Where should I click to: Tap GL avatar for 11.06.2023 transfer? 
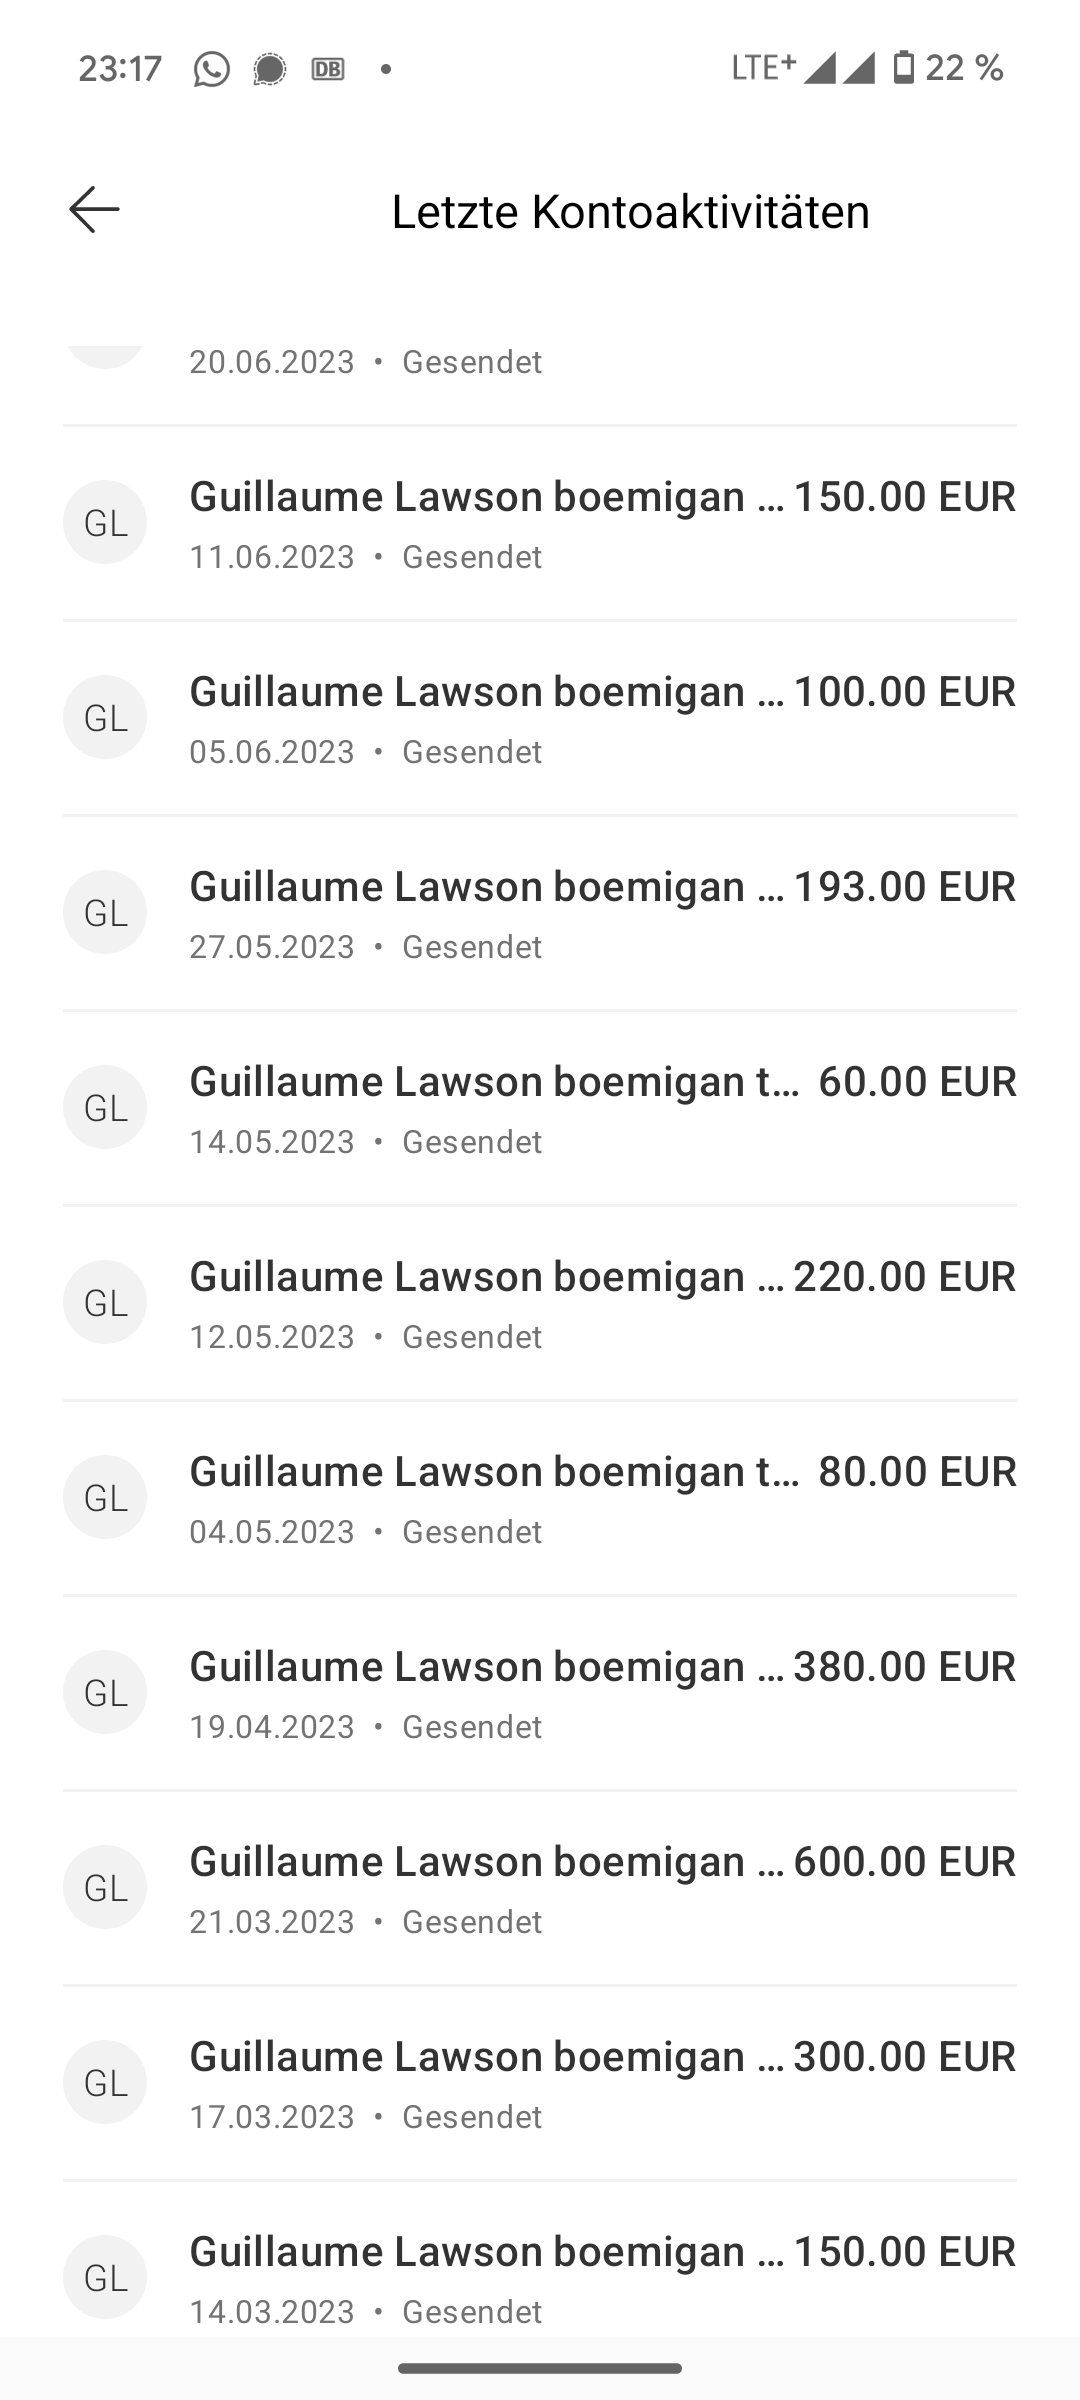click(105, 522)
